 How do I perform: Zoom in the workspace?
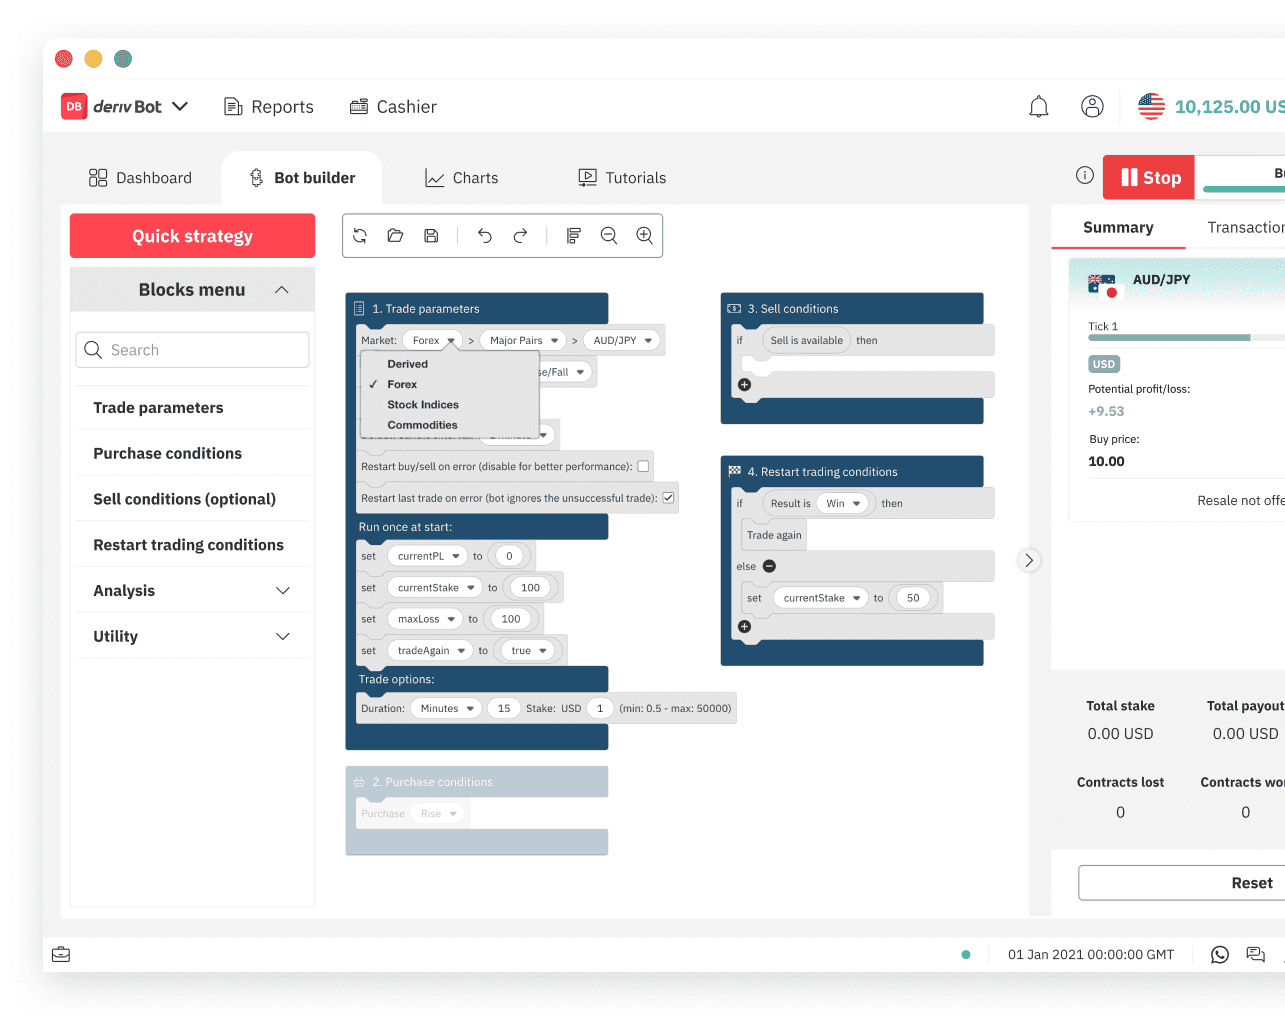645,236
